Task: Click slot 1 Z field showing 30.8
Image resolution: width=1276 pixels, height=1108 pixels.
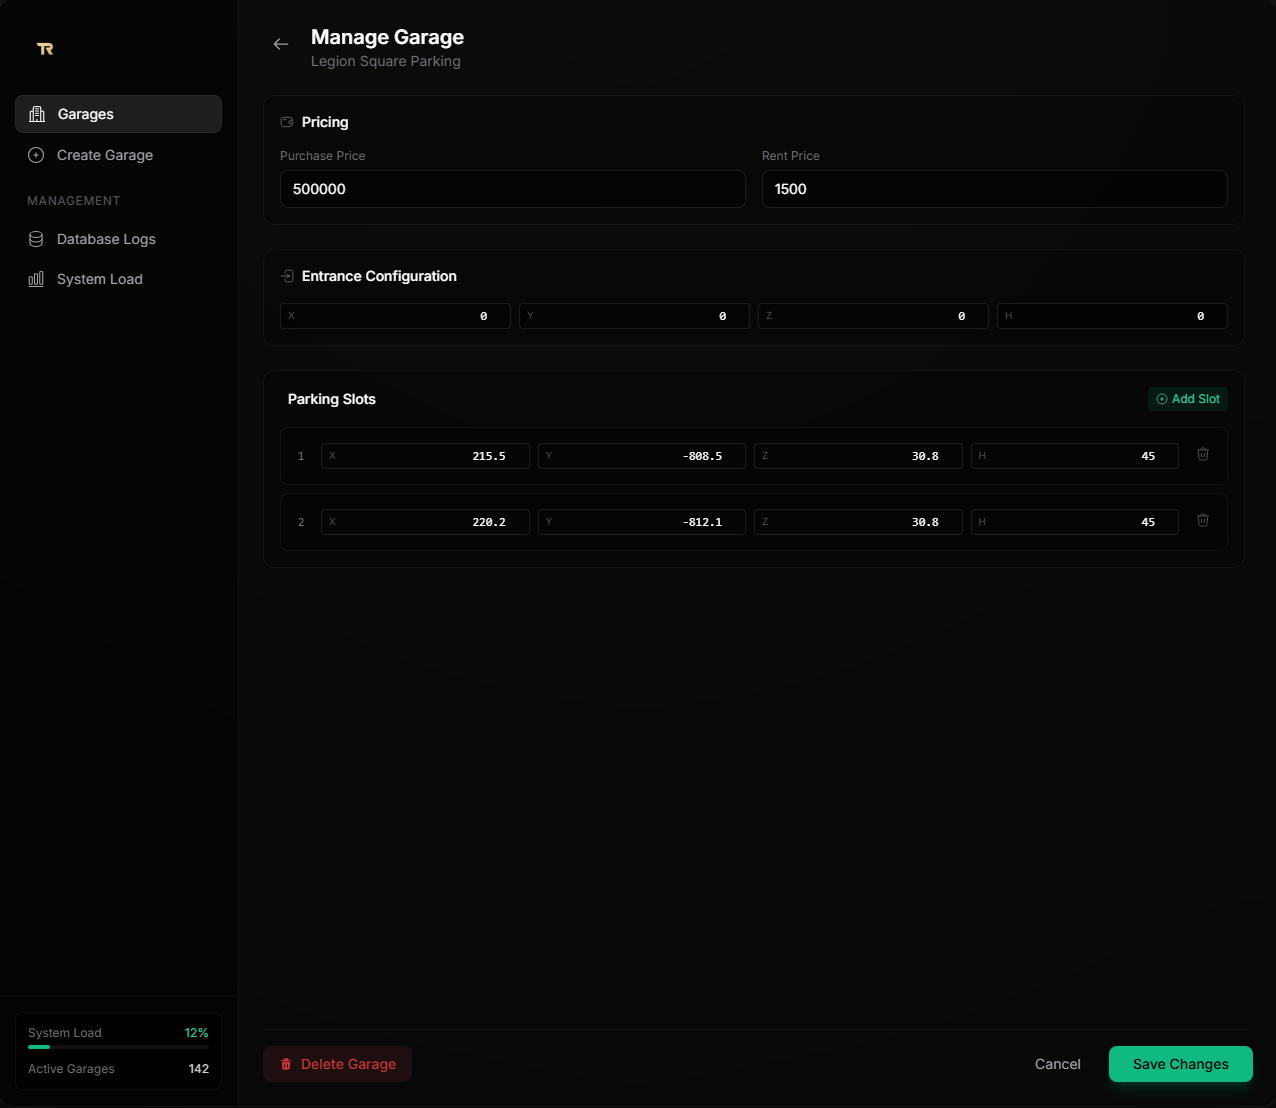Action: [x=858, y=456]
